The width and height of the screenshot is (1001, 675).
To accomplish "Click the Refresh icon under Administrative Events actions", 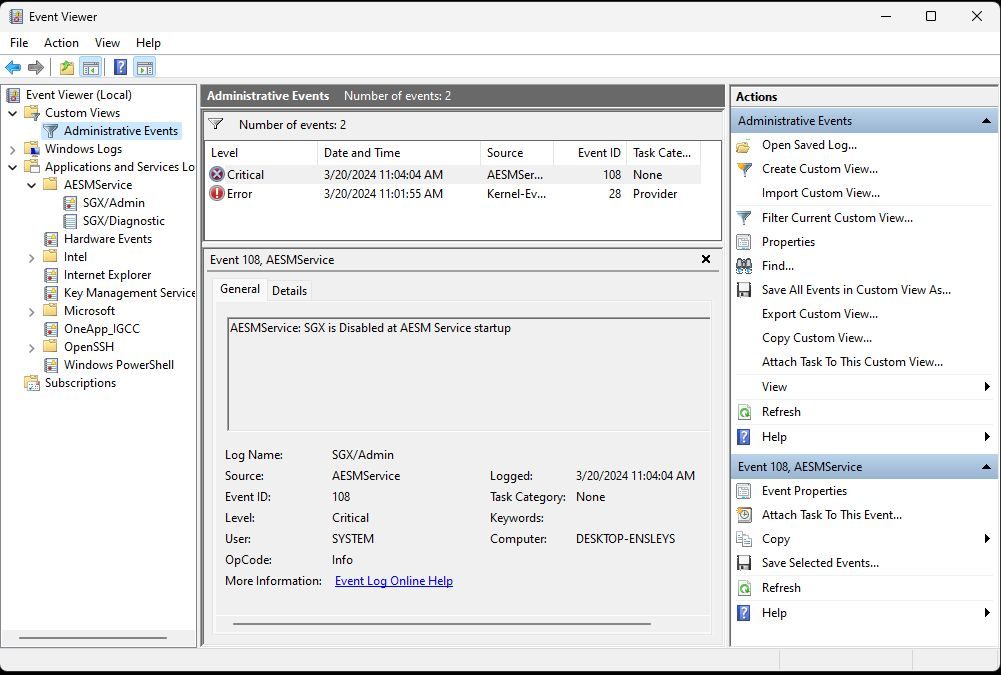I will [x=744, y=412].
